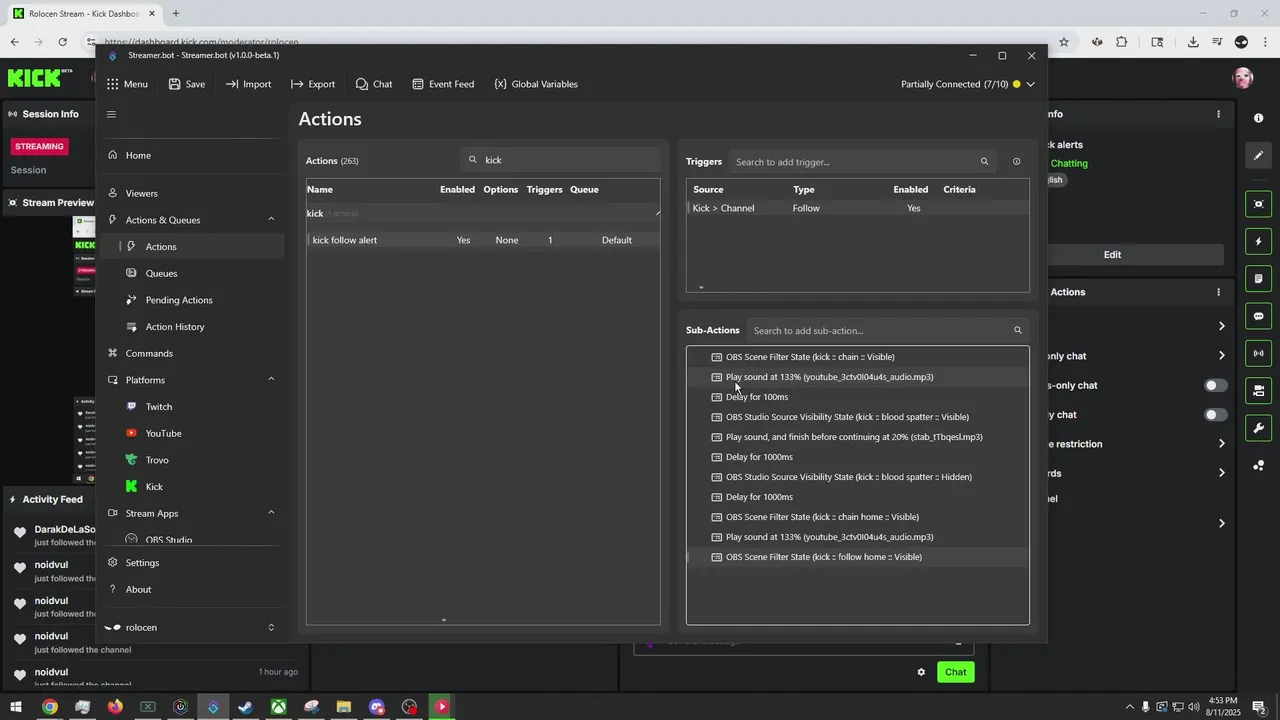Image resolution: width=1280 pixels, height=720 pixels.
Task: Open Steam from the taskbar
Action: coord(245,707)
